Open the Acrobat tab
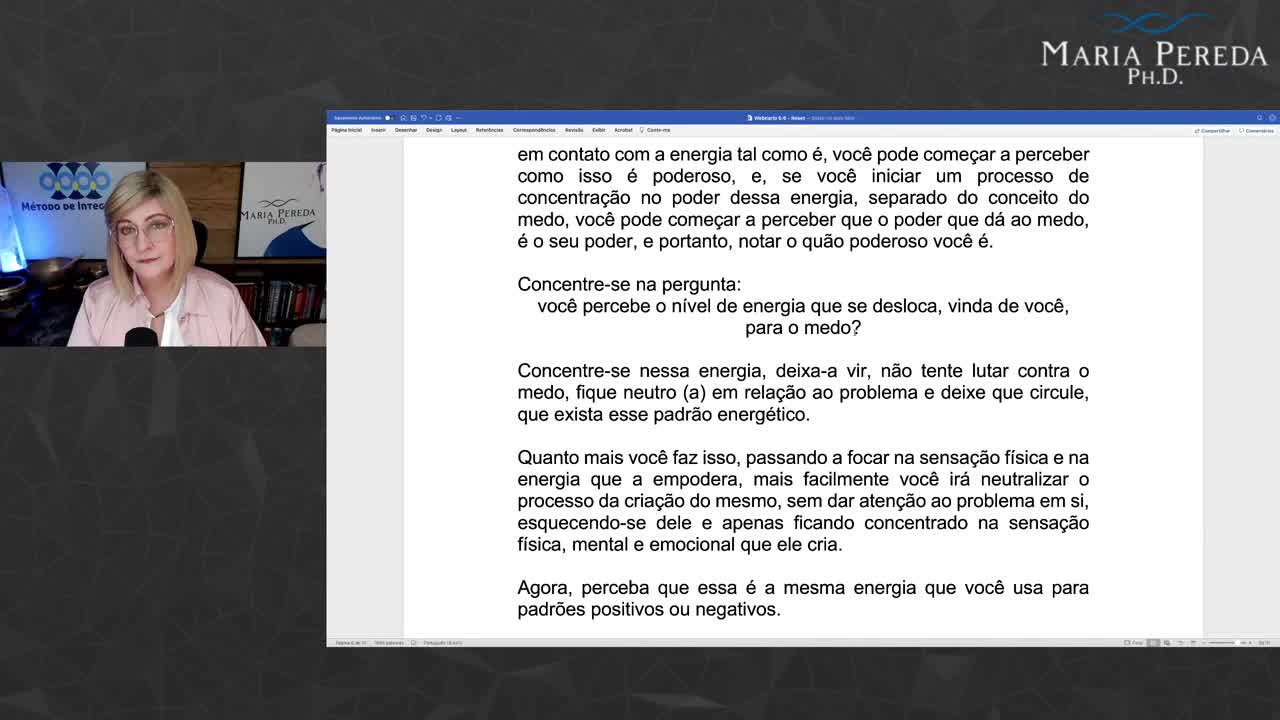The height and width of the screenshot is (720, 1280). click(623, 130)
